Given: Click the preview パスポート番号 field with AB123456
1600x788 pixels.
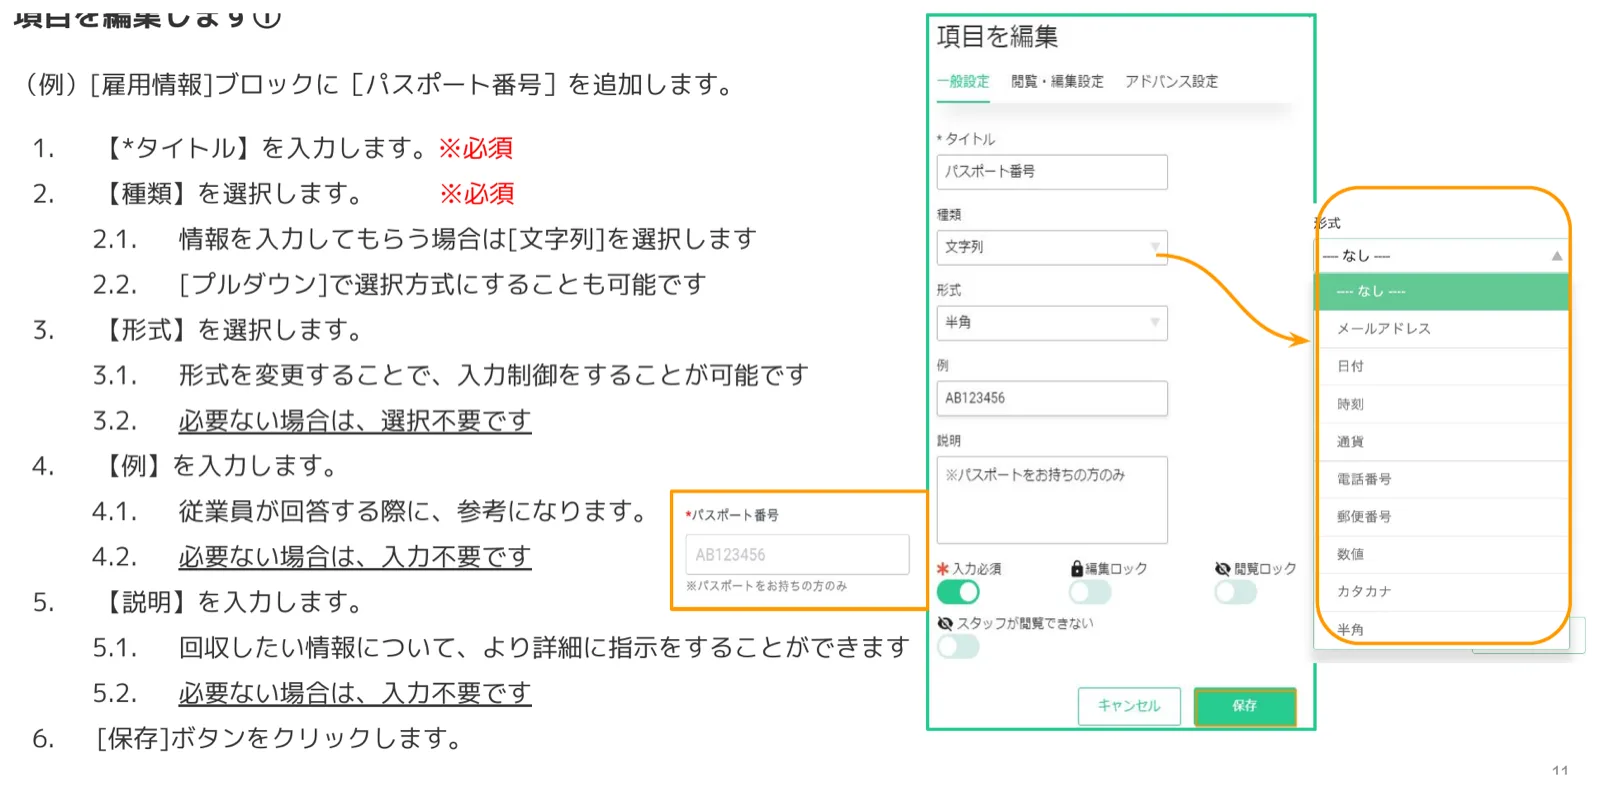Looking at the screenshot, I should [797, 555].
